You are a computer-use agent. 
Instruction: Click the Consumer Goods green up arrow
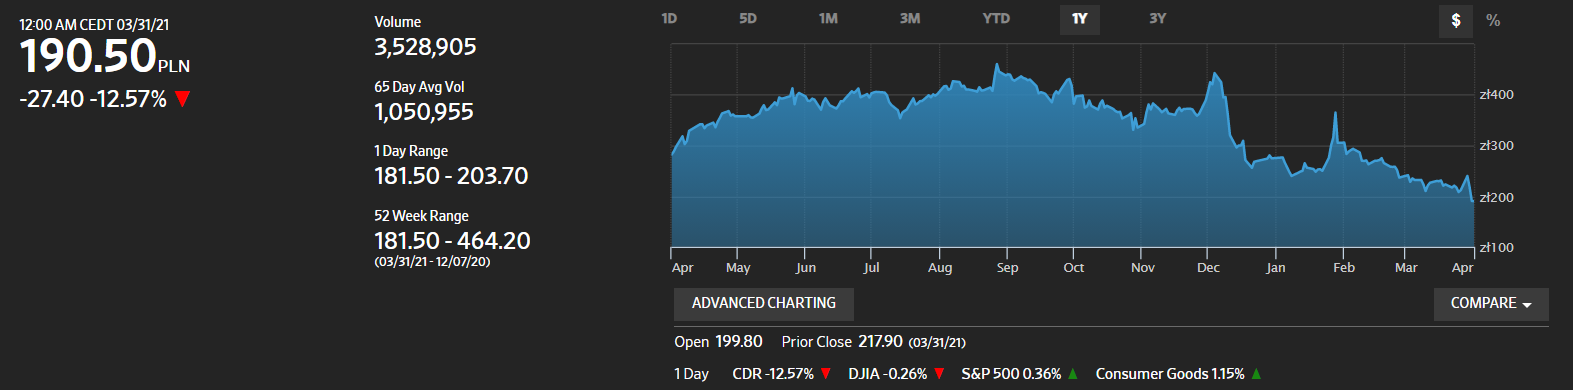coord(1257,374)
